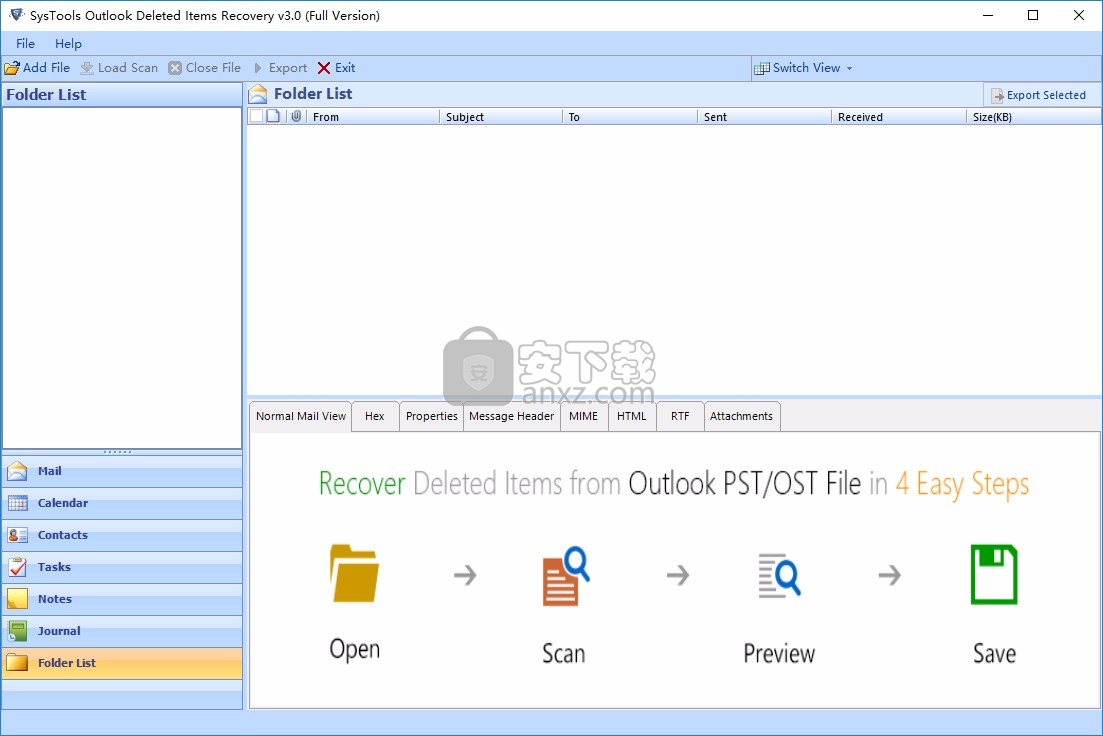Click the attachment paperclip column header

click(296, 116)
